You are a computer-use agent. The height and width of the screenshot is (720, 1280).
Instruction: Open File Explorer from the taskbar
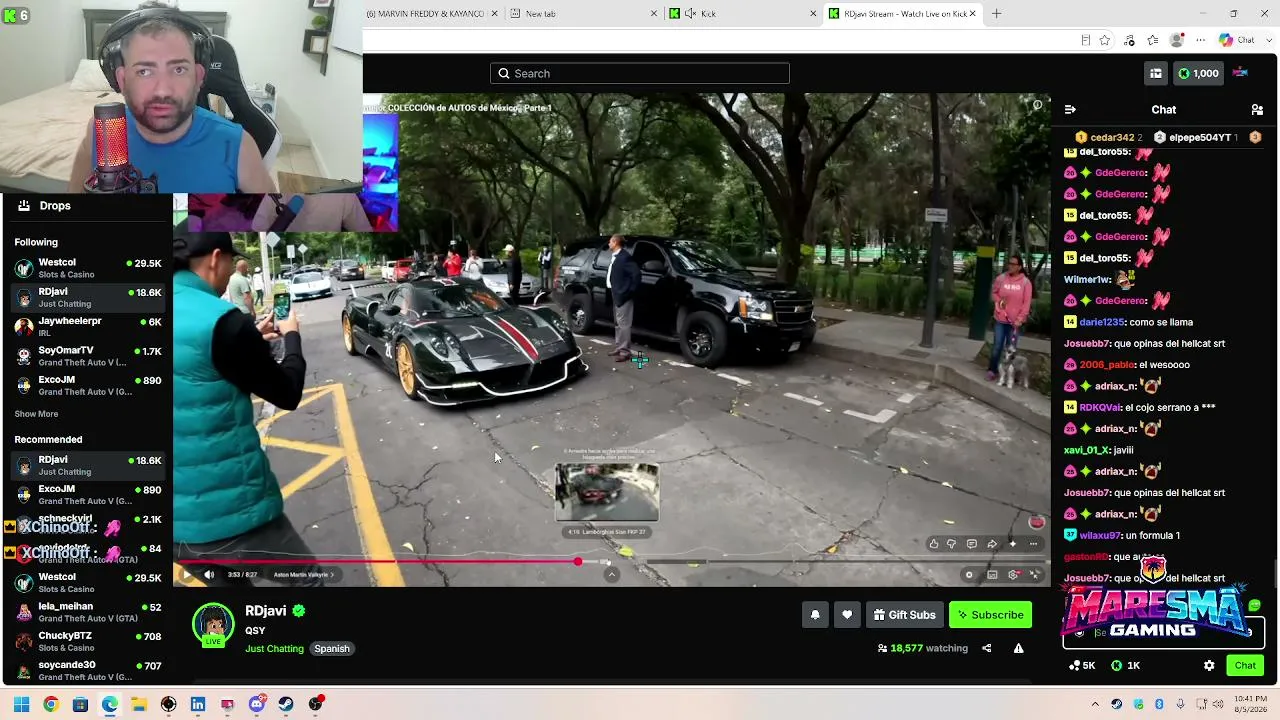[x=139, y=704]
